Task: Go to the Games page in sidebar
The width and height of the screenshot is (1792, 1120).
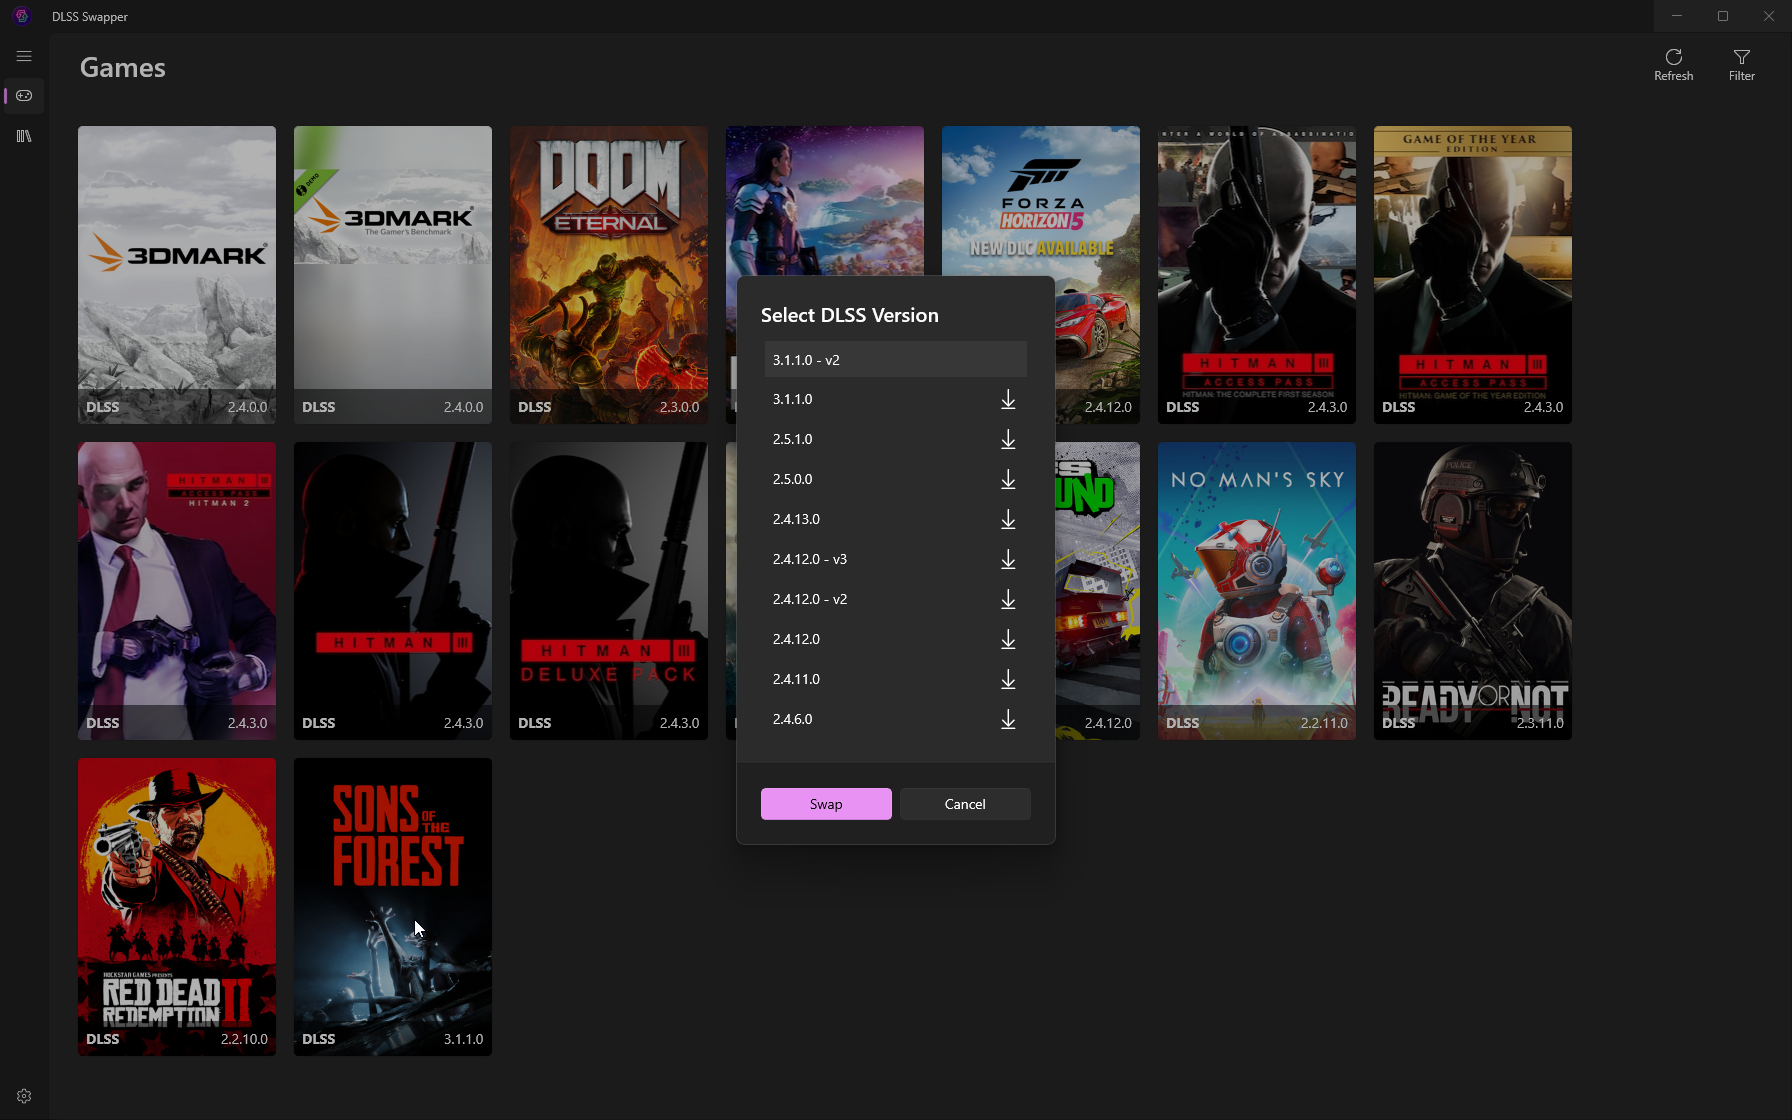Action: (x=24, y=96)
